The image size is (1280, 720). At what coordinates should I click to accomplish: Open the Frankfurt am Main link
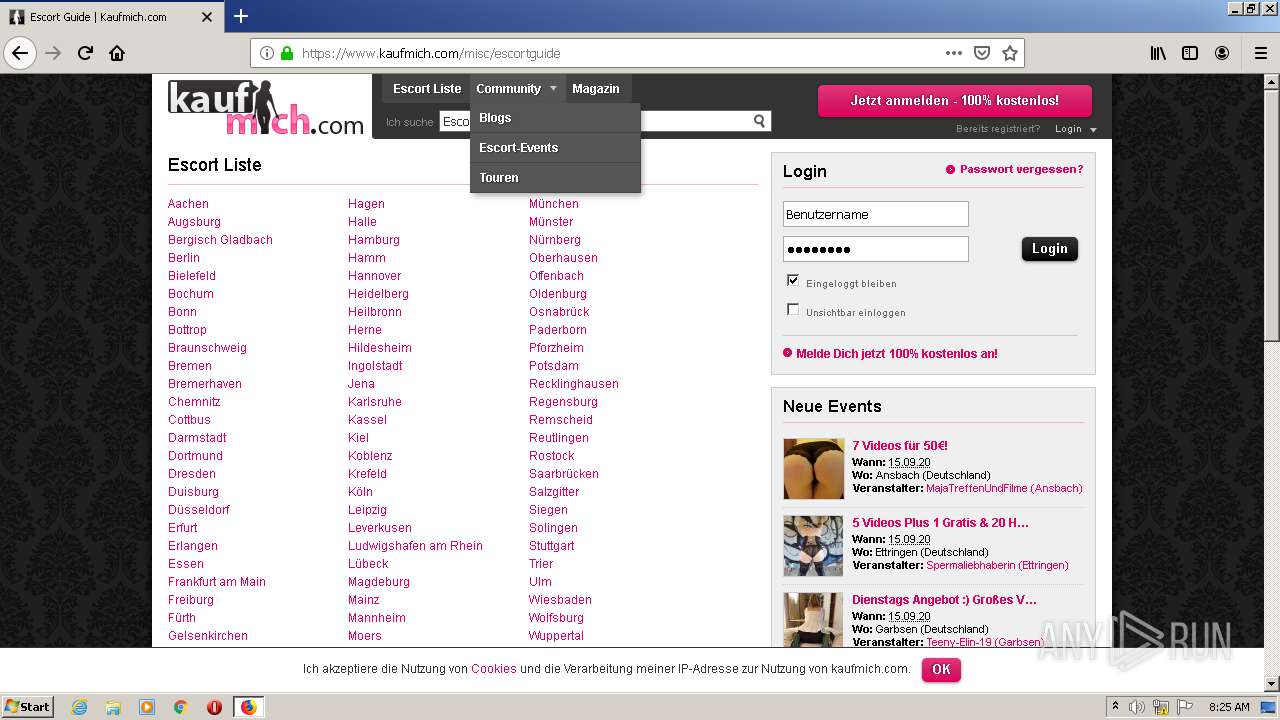pyautogui.click(x=217, y=581)
